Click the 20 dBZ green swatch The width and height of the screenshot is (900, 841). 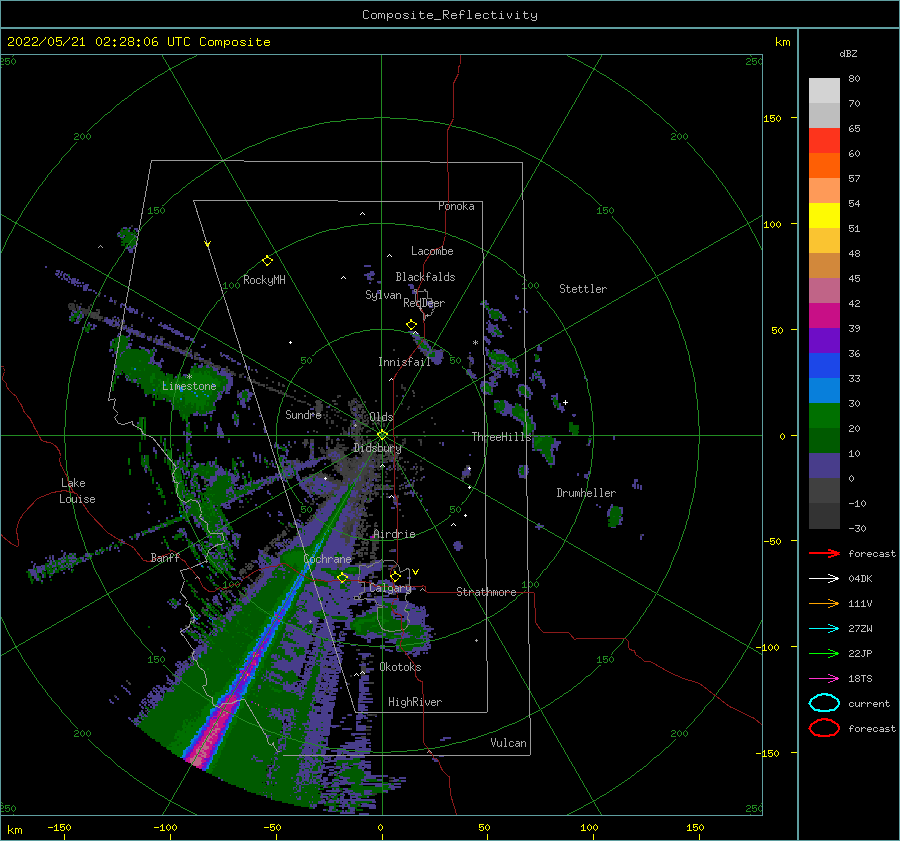tap(824, 440)
